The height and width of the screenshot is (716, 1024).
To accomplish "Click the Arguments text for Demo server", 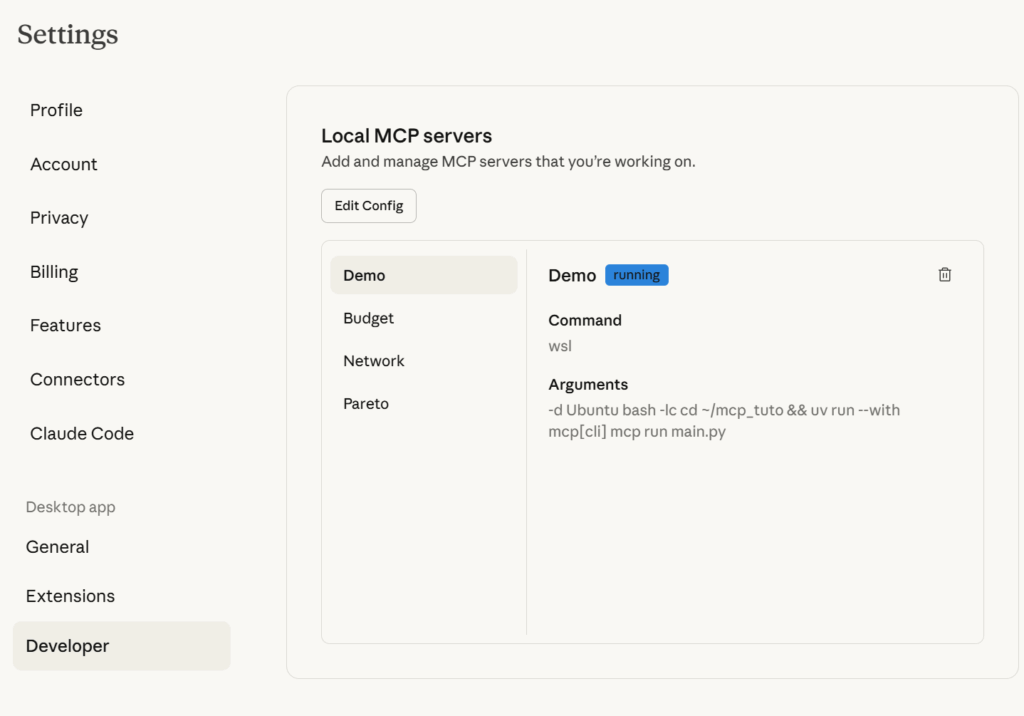I will [x=724, y=421].
